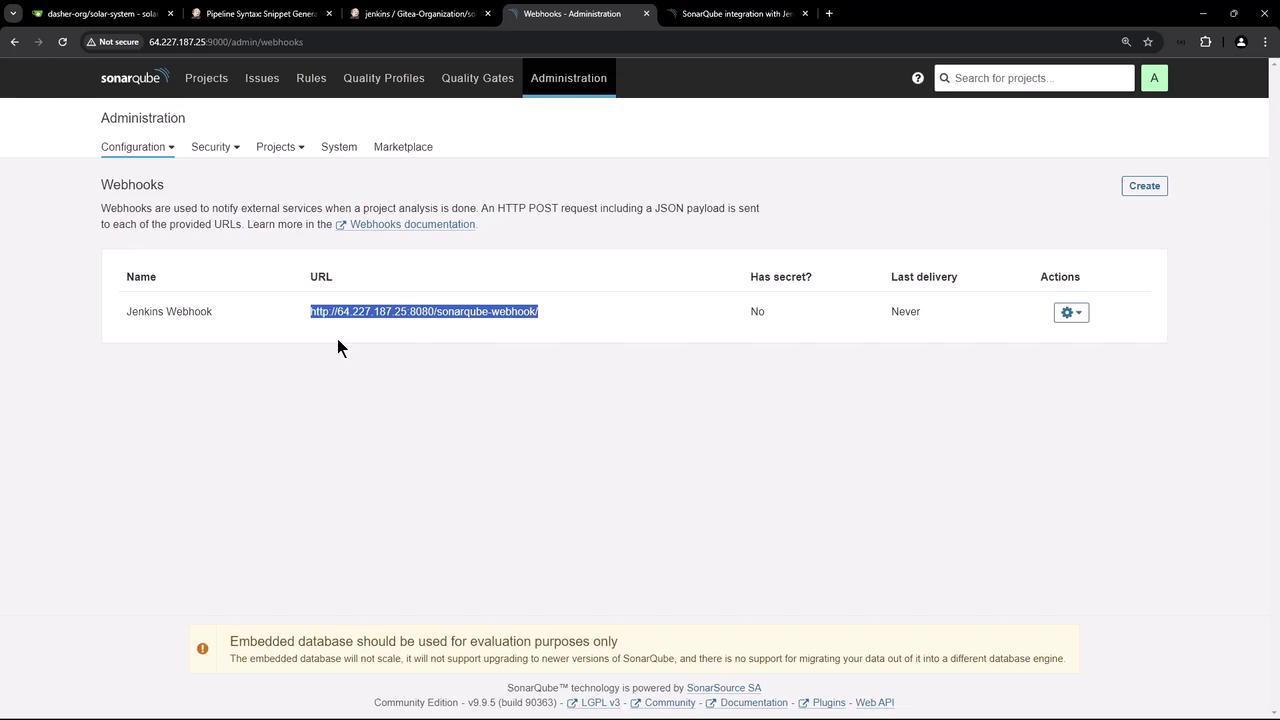Expand the Configuration dropdown
The width and height of the screenshot is (1280, 720).
[x=138, y=147]
